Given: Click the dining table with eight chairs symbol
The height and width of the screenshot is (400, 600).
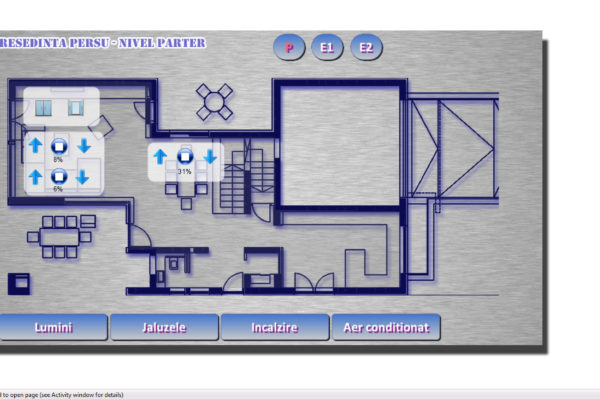Looking at the screenshot, I should [x=61, y=237].
